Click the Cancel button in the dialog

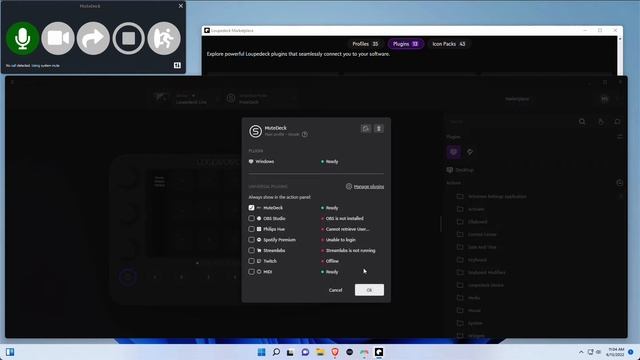tap(336, 290)
